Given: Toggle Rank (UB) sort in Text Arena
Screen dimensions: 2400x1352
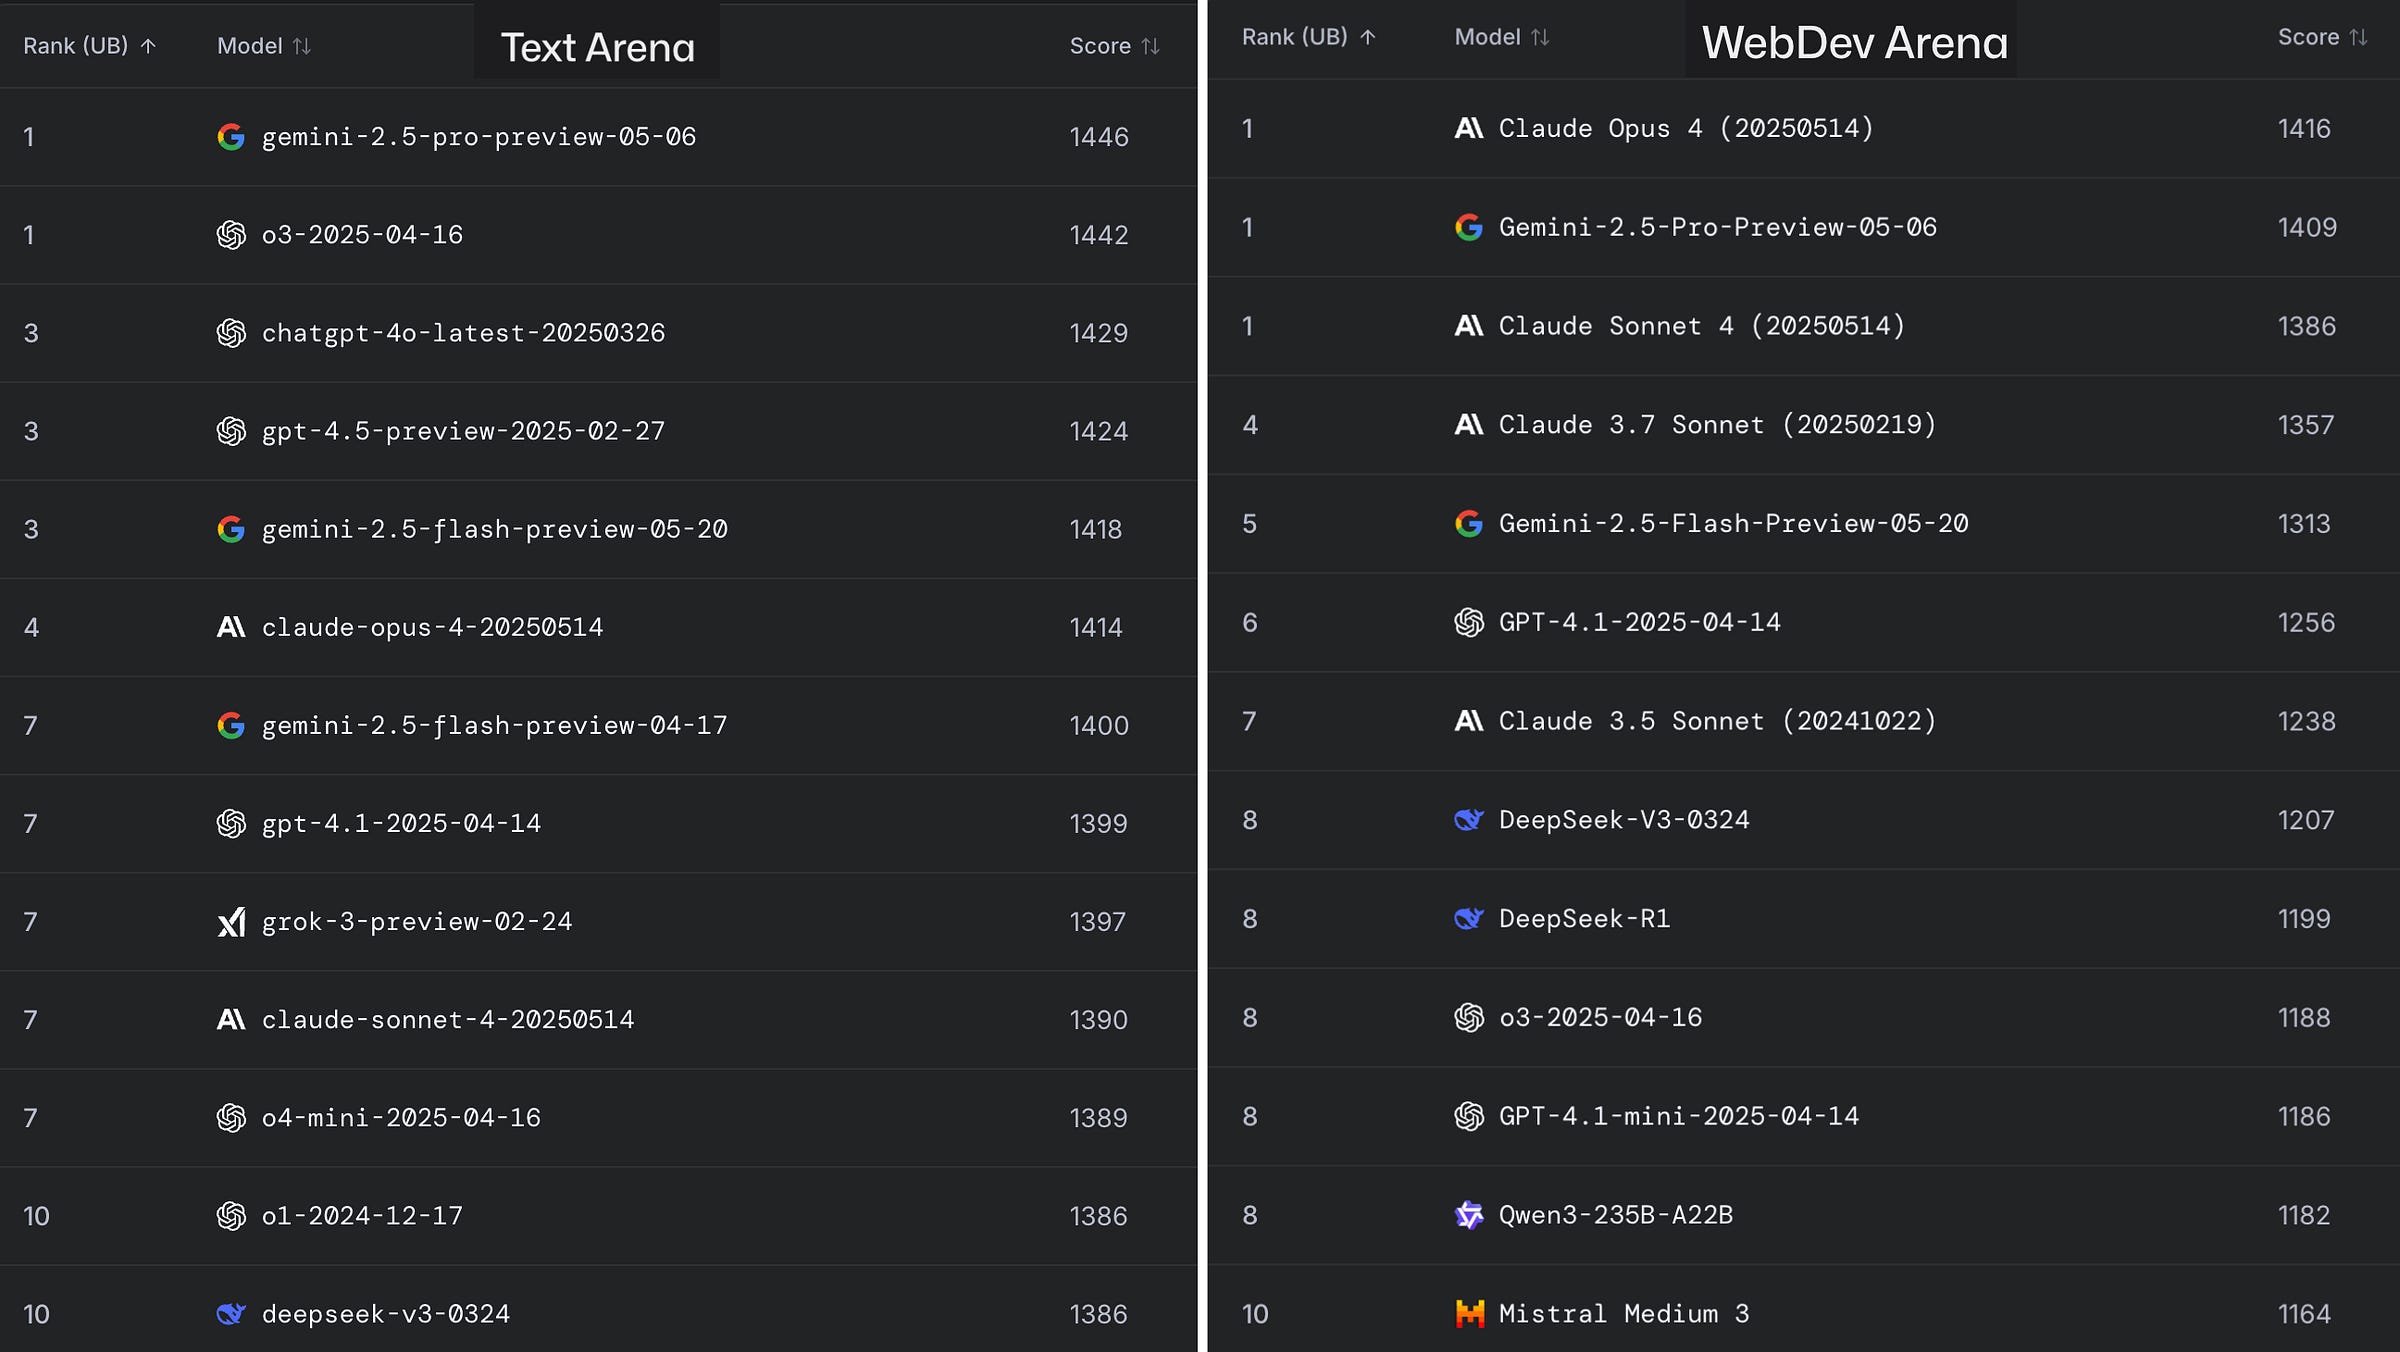Looking at the screenshot, I should click(90, 46).
